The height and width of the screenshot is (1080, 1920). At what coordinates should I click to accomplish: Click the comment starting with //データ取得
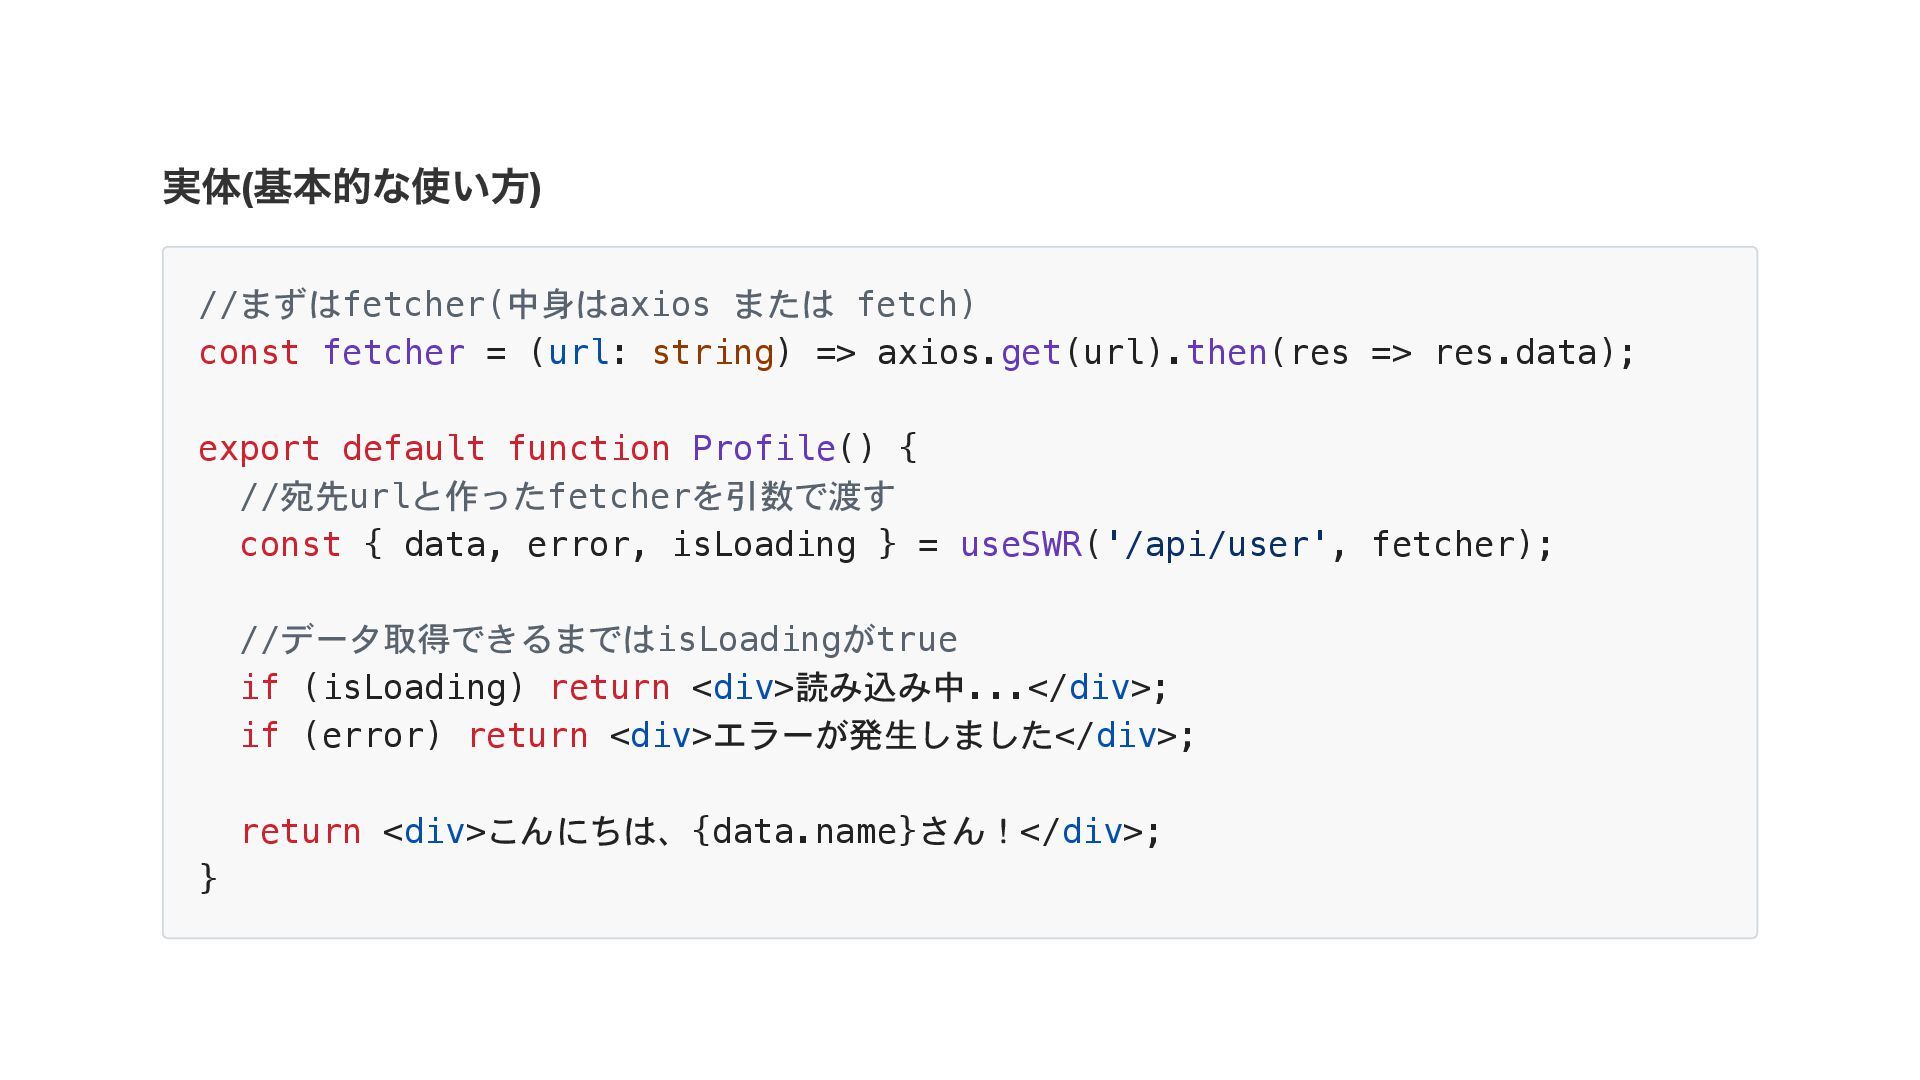[598, 640]
